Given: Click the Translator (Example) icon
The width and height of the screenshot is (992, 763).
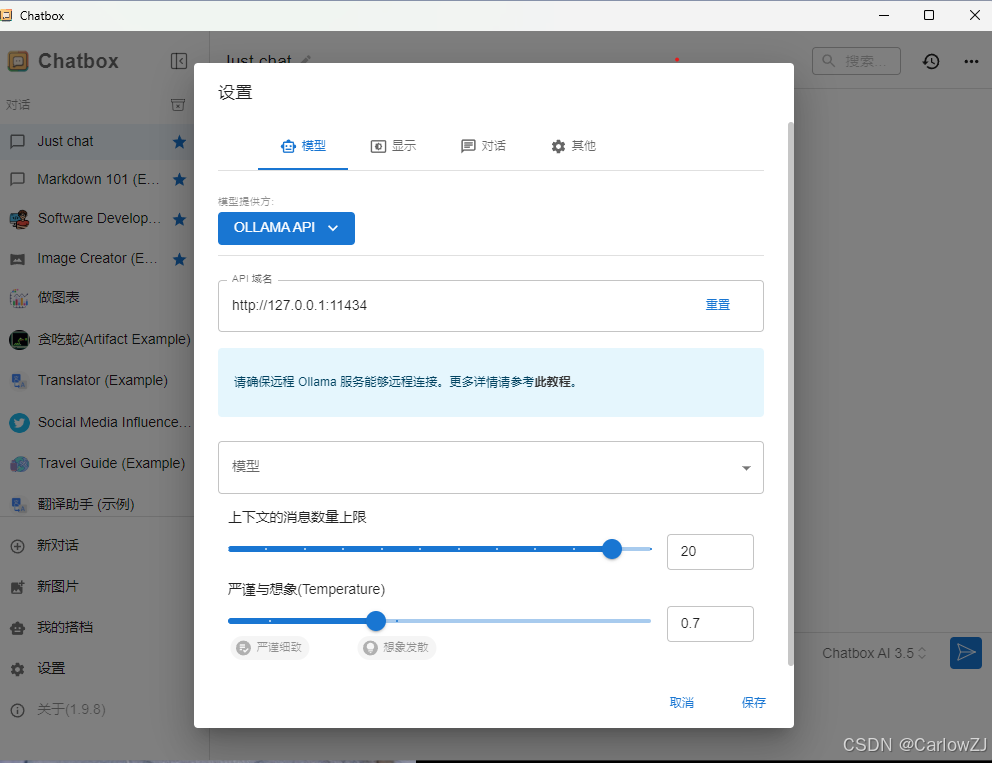Looking at the screenshot, I should [19, 381].
